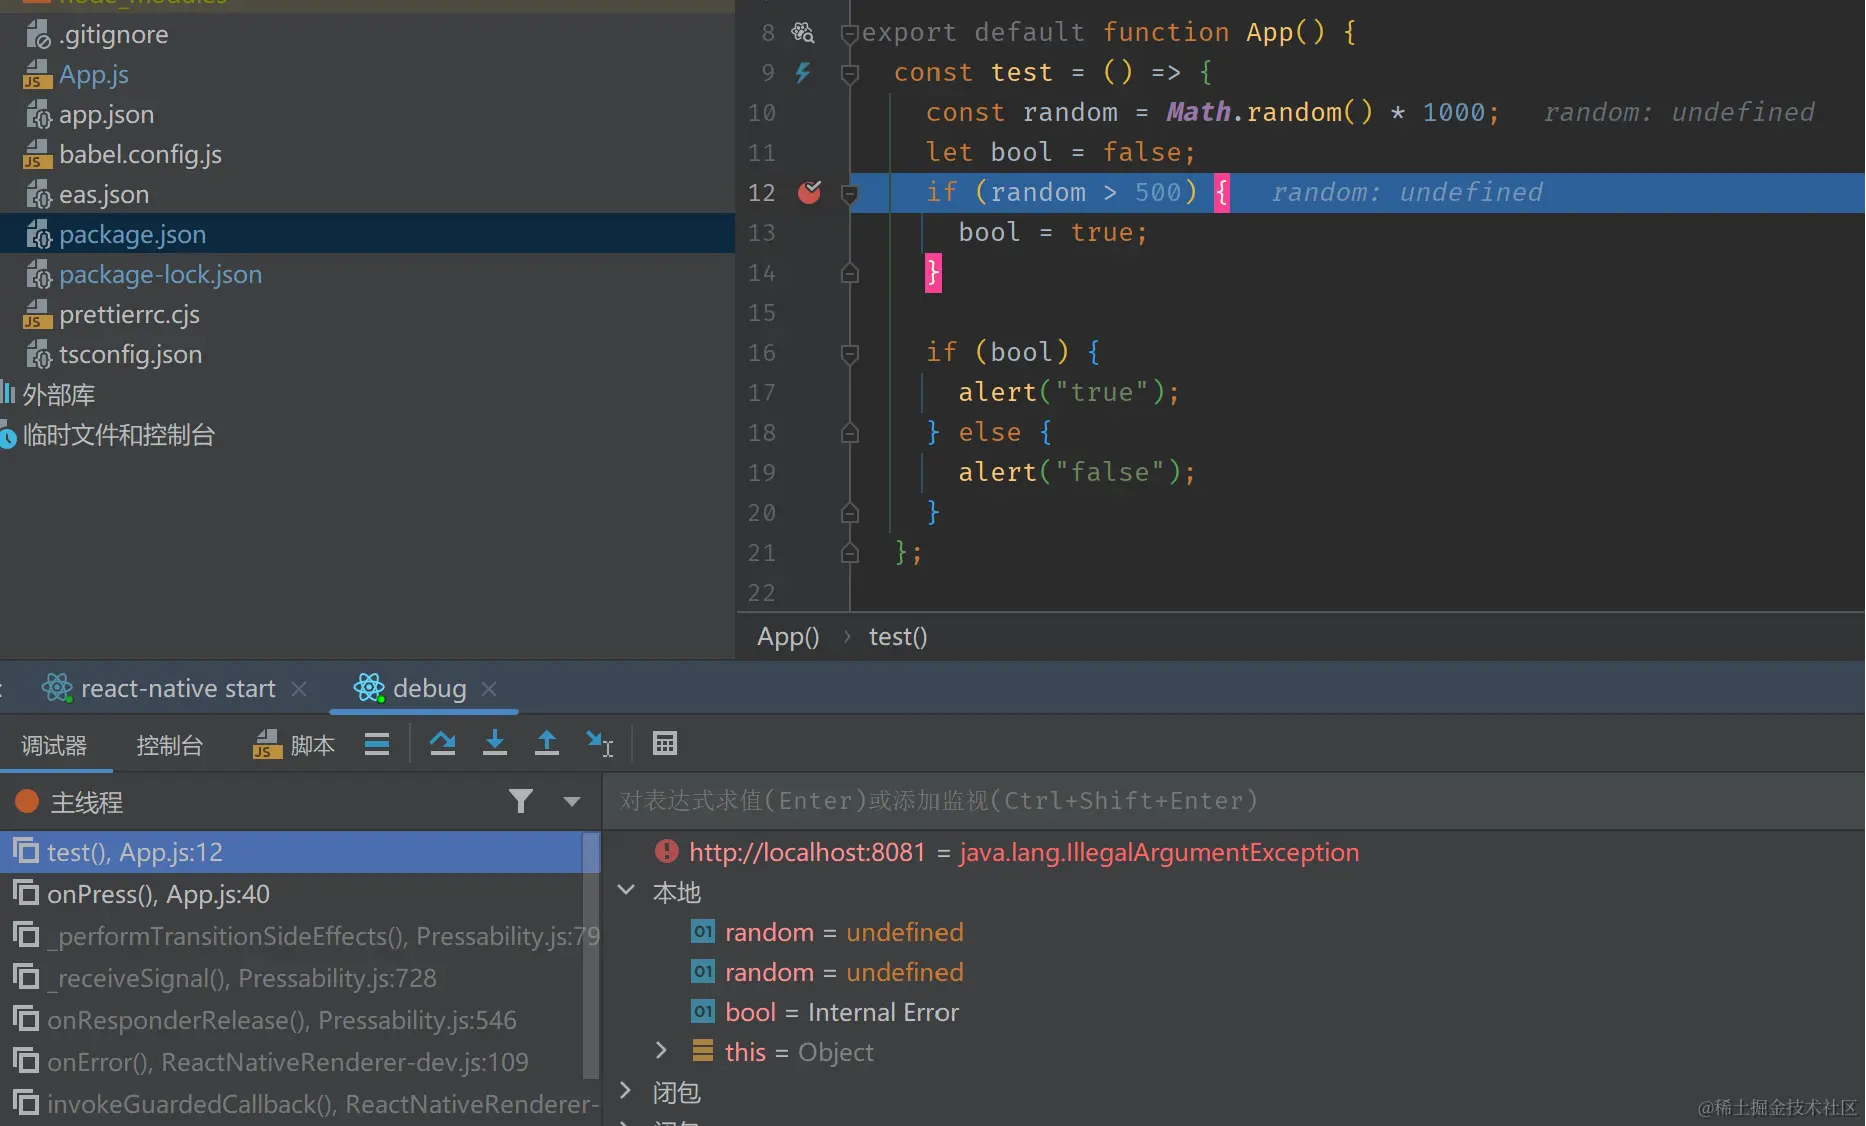Click the gutter icon beside line 8
The image size is (1866, 1126).
pyautogui.click(x=803, y=32)
